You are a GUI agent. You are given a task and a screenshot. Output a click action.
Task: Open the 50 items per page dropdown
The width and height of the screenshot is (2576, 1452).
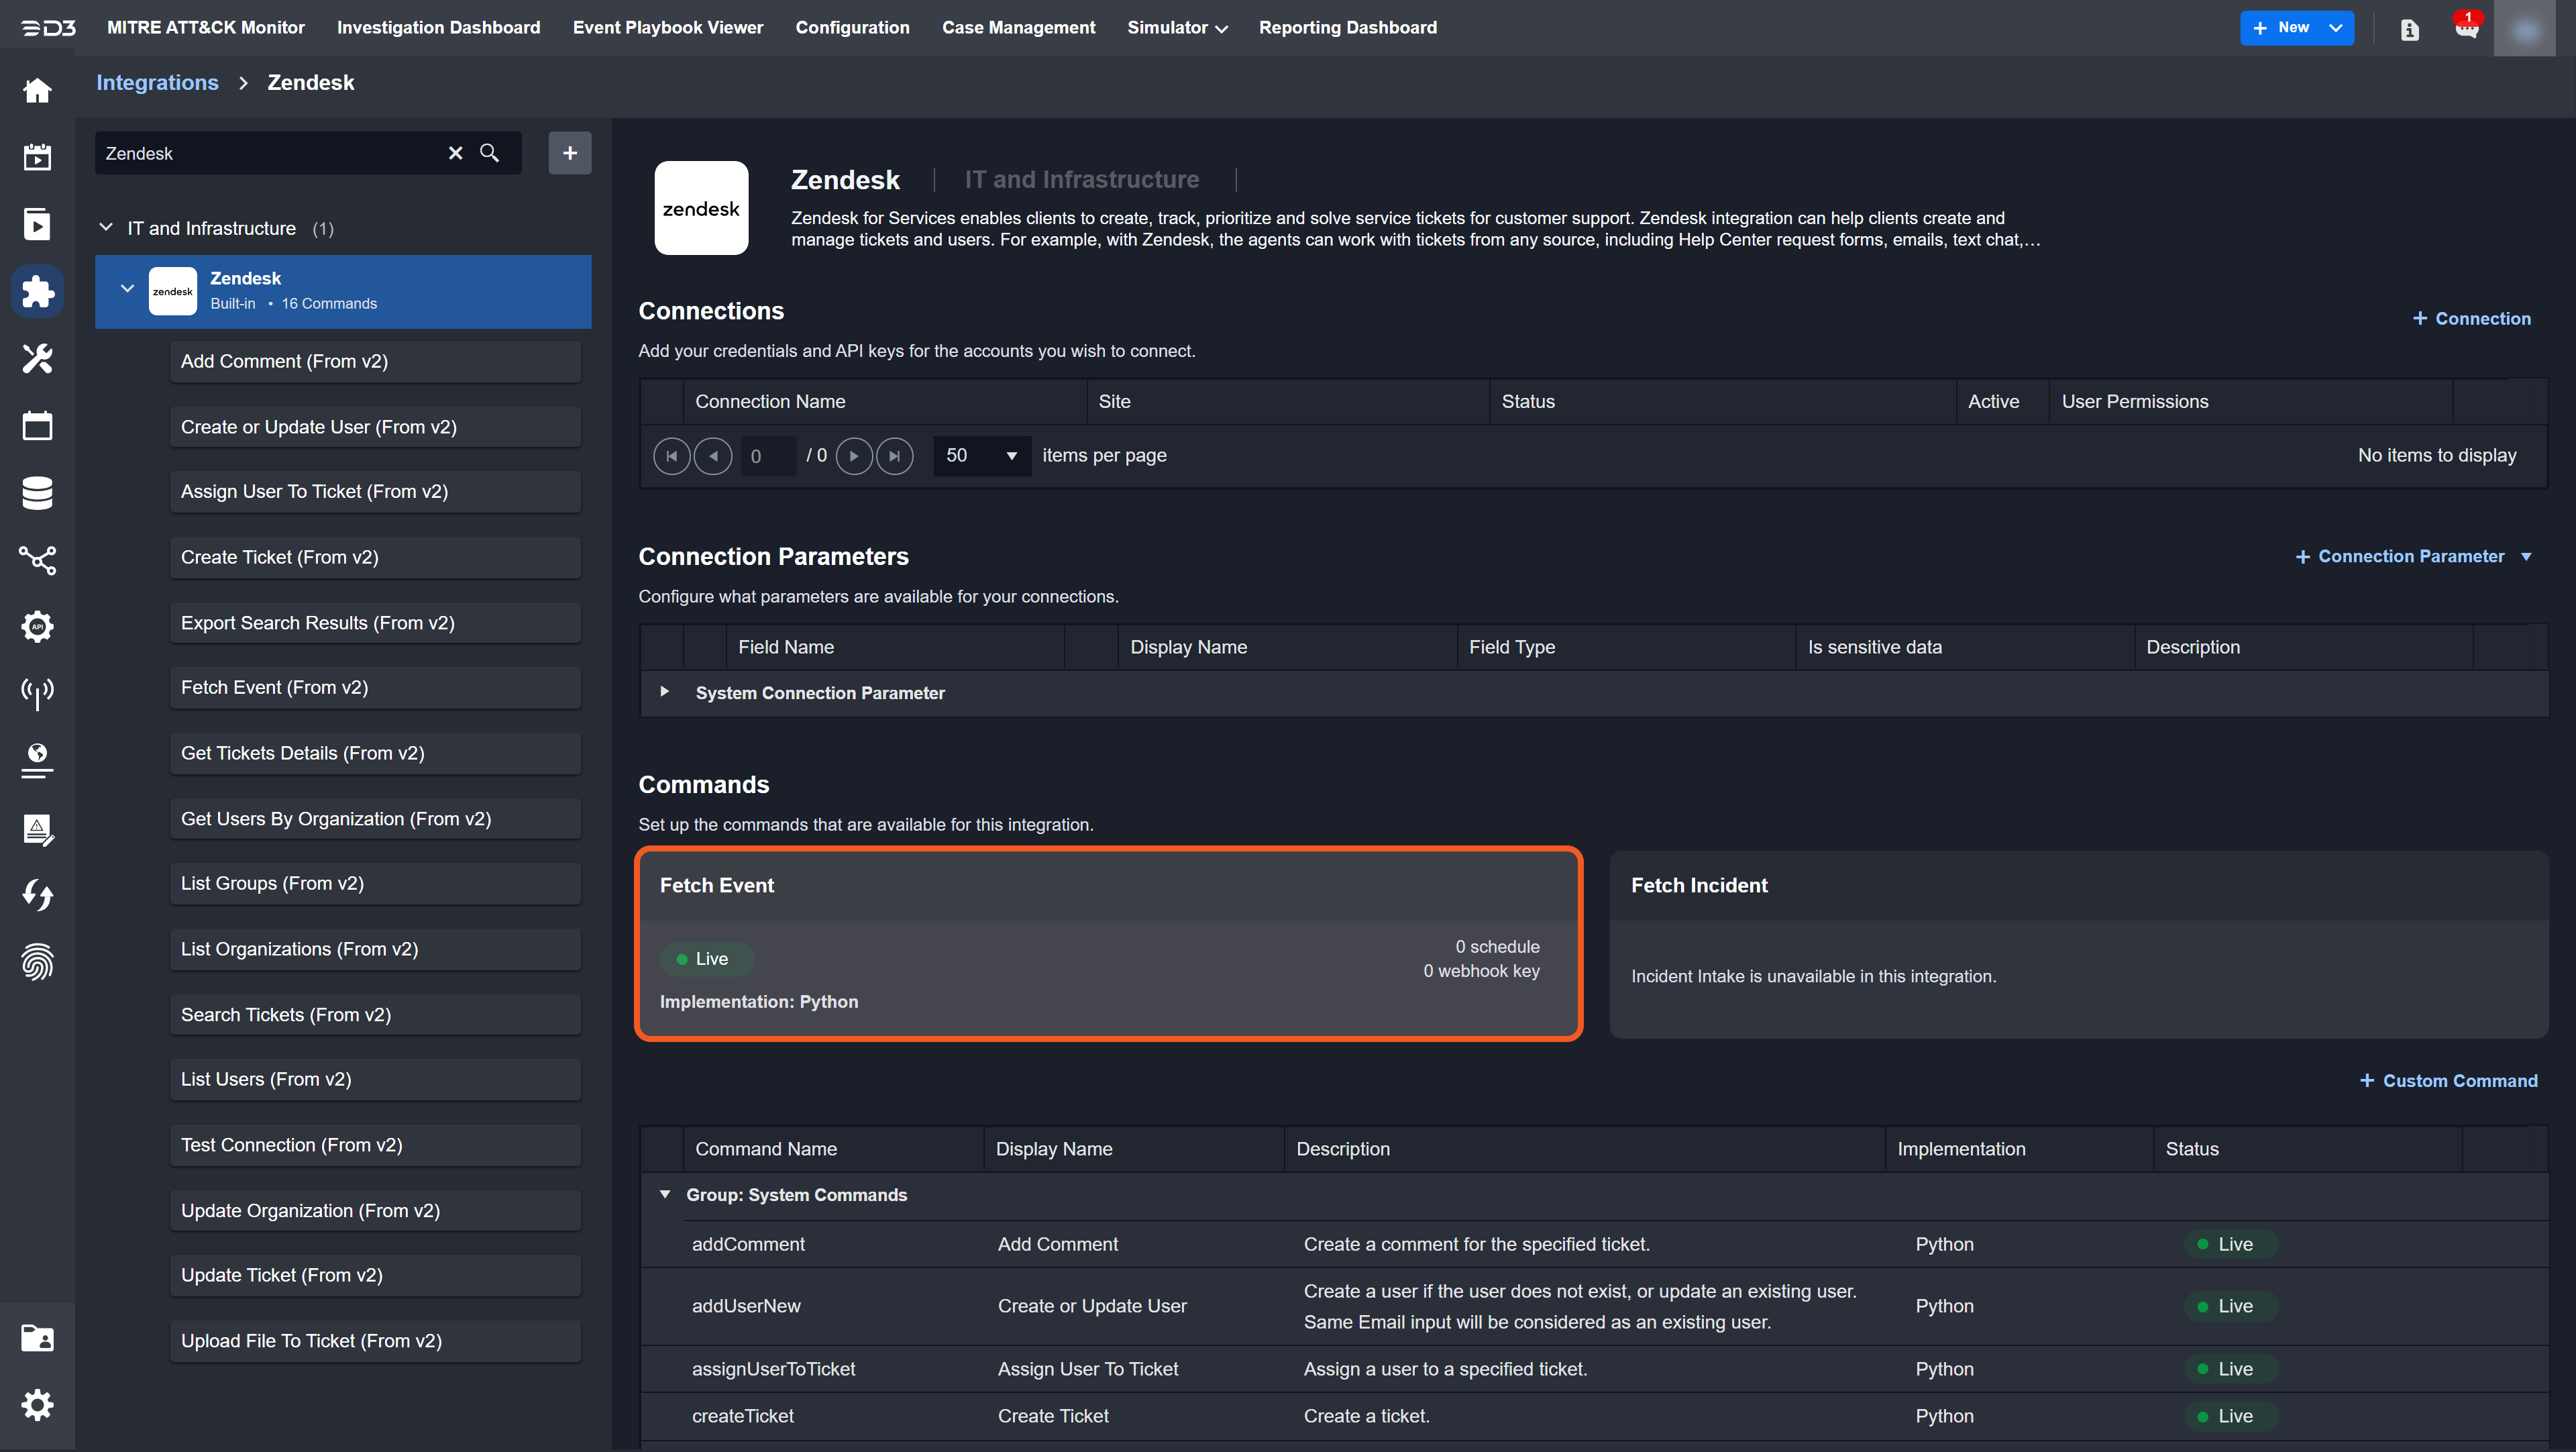pos(981,456)
